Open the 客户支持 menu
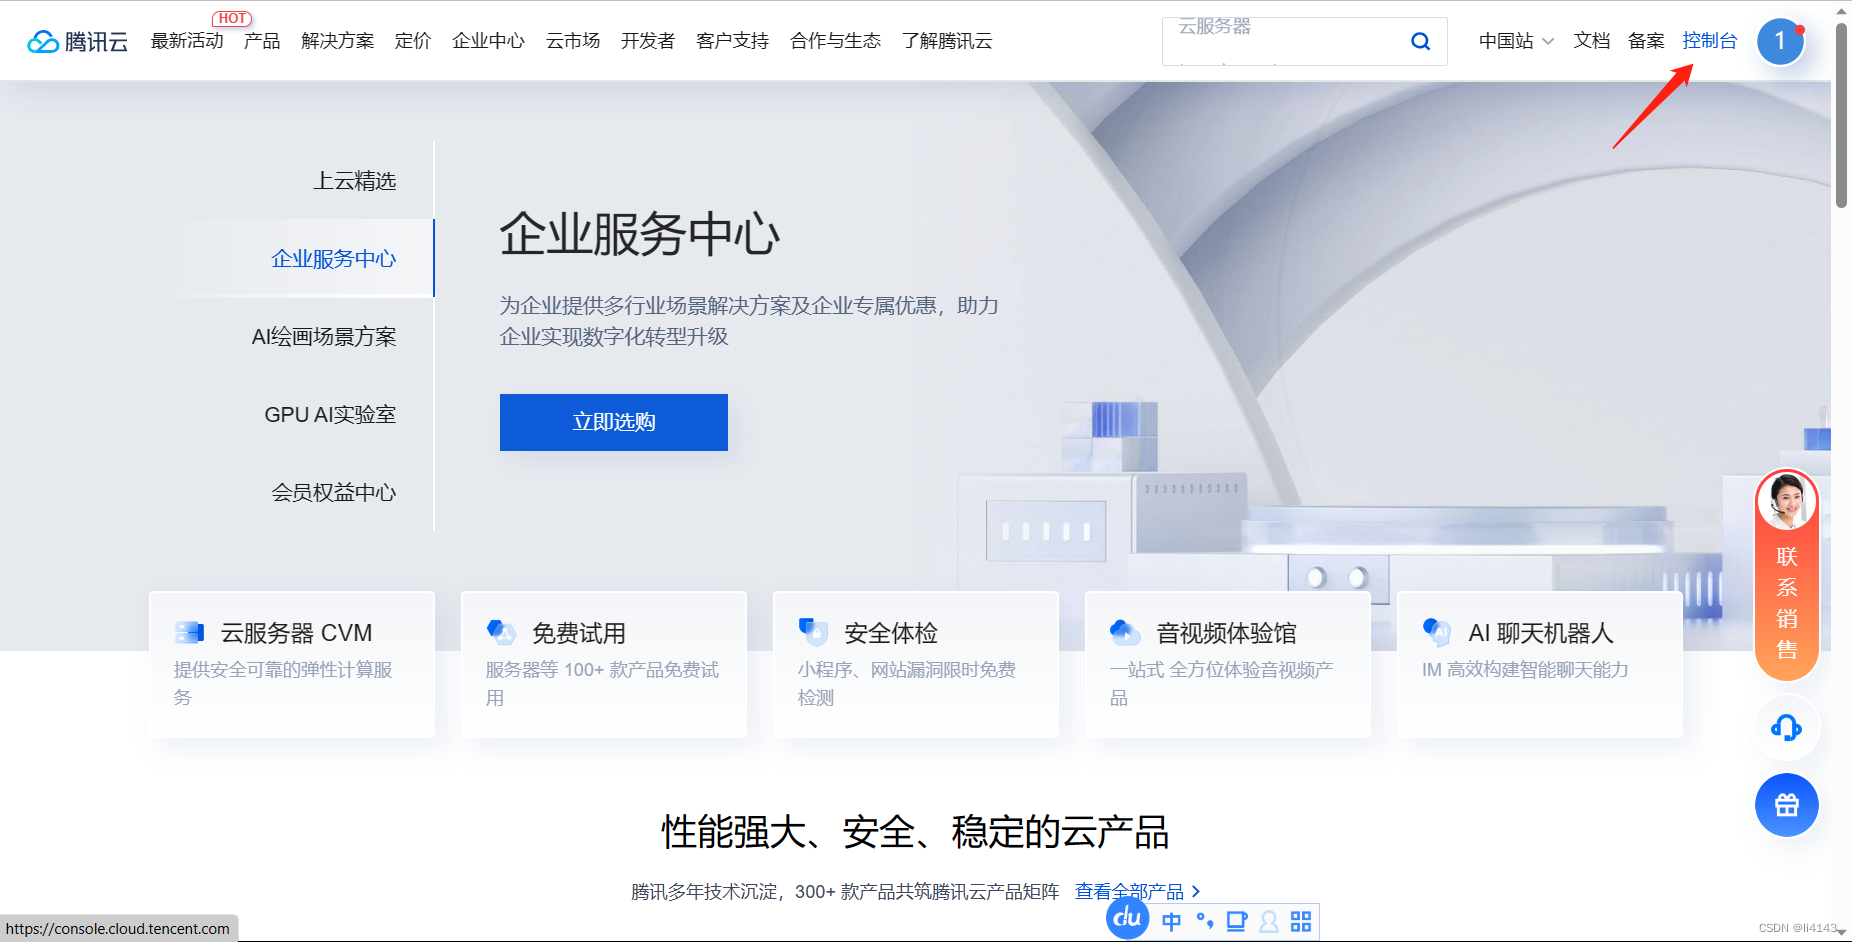Screen dimensions: 1852x942 tap(732, 41)
